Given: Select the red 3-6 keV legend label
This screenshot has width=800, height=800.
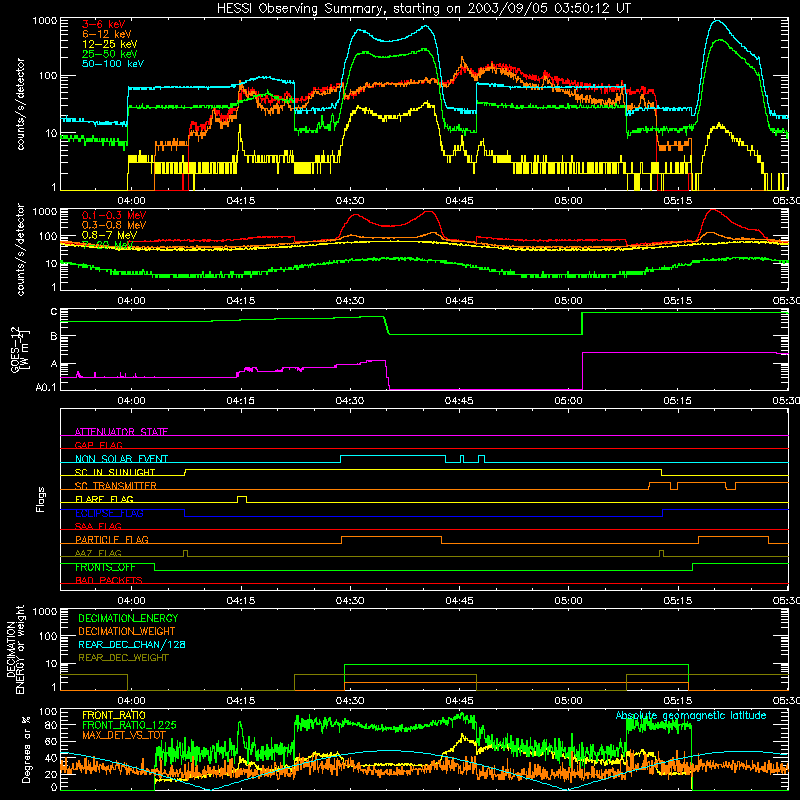Looking at the screenshot, I should click(x=104, y=24).
